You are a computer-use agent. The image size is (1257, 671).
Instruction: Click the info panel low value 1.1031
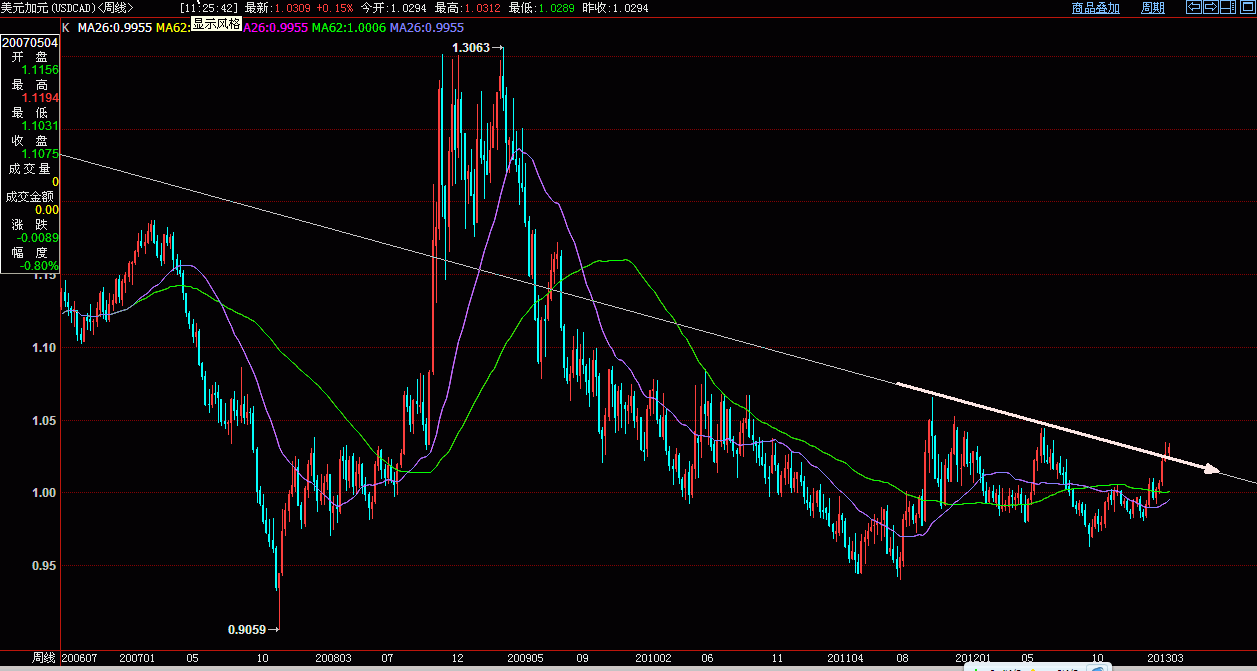41,126
